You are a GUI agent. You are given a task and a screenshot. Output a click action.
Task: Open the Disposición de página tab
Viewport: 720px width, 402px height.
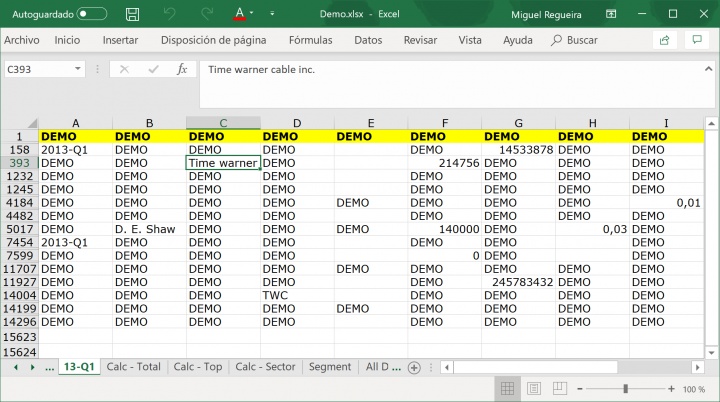click(x=214, y=40)
